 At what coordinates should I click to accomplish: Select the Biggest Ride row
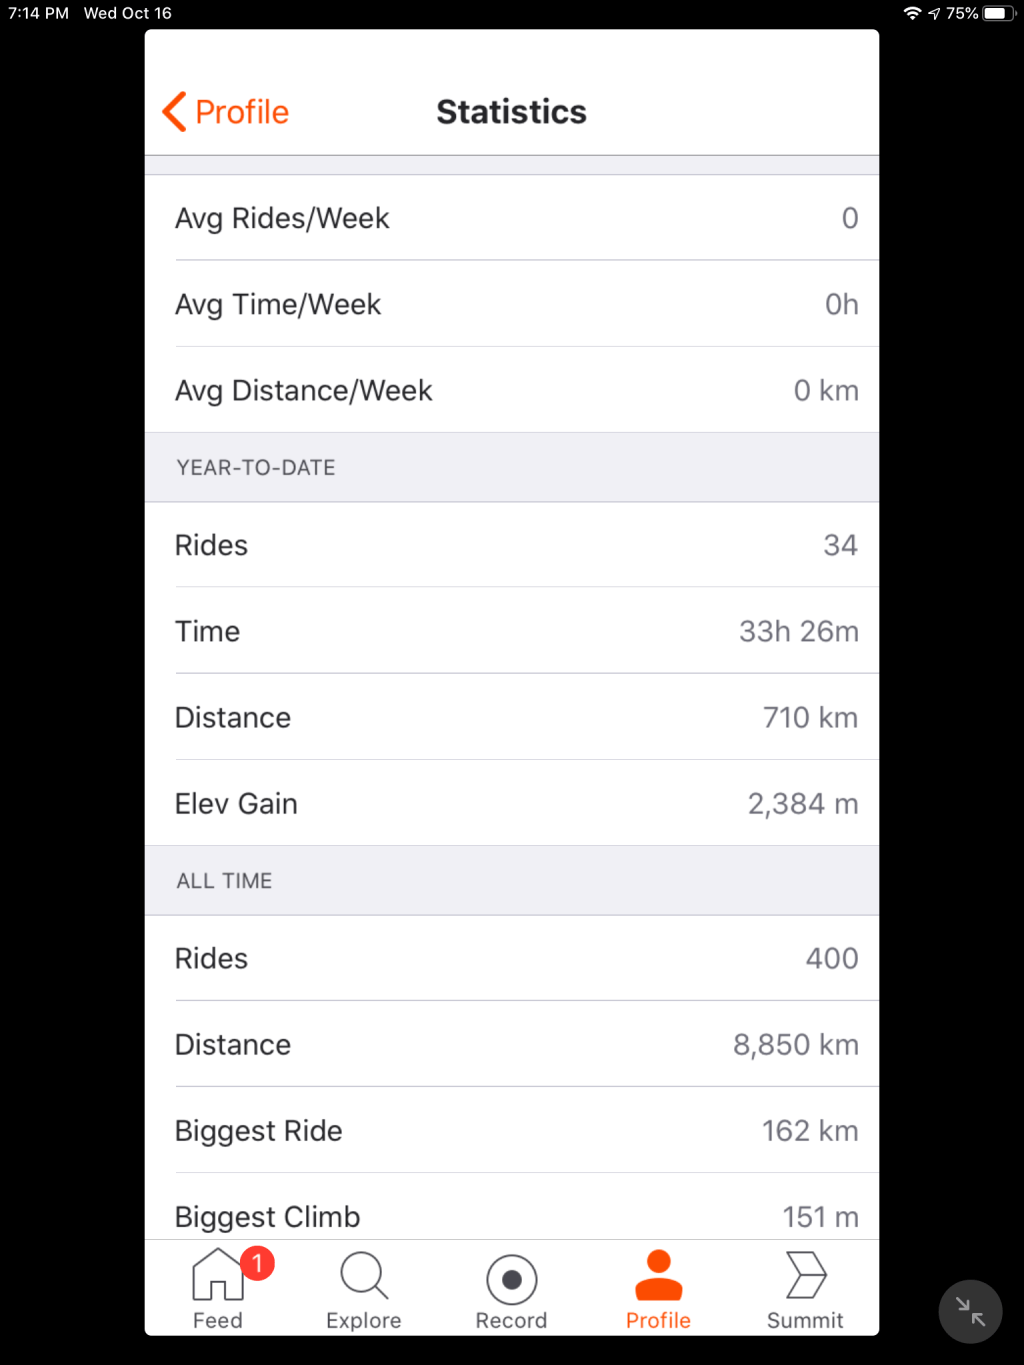[x=512, y=1130]
